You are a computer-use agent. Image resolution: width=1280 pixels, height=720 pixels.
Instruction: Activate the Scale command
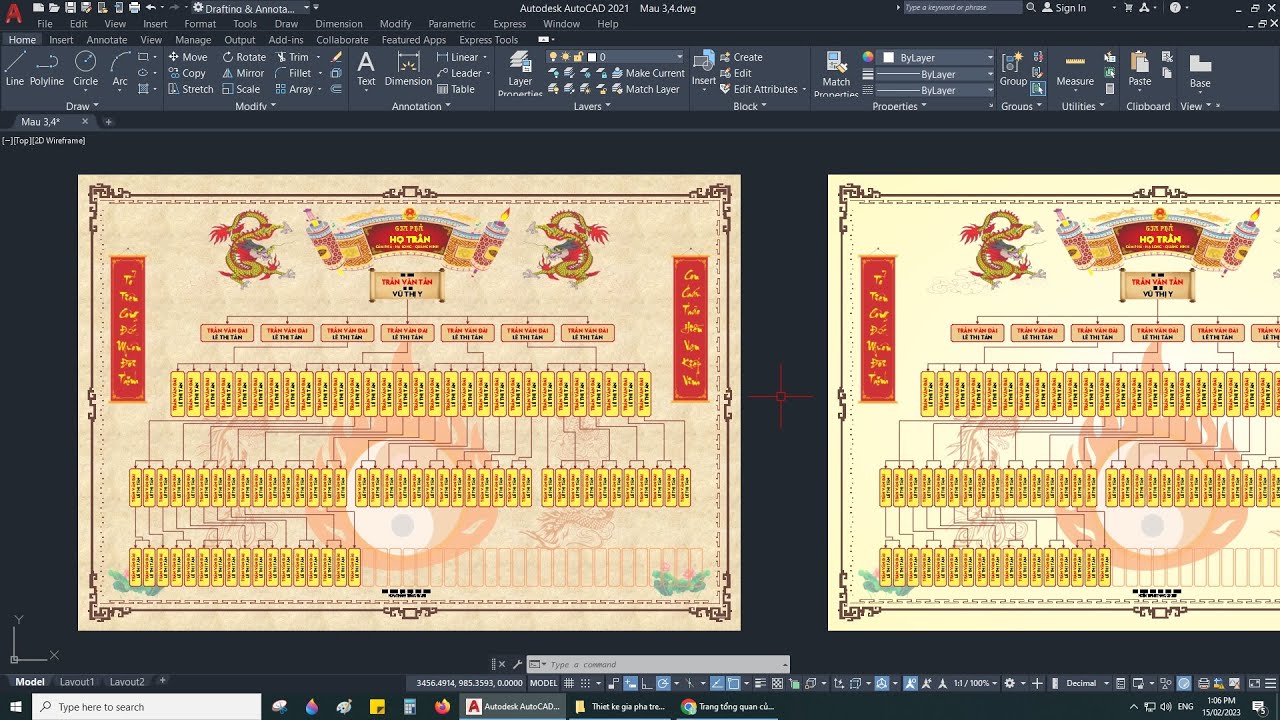click(241, 89)
